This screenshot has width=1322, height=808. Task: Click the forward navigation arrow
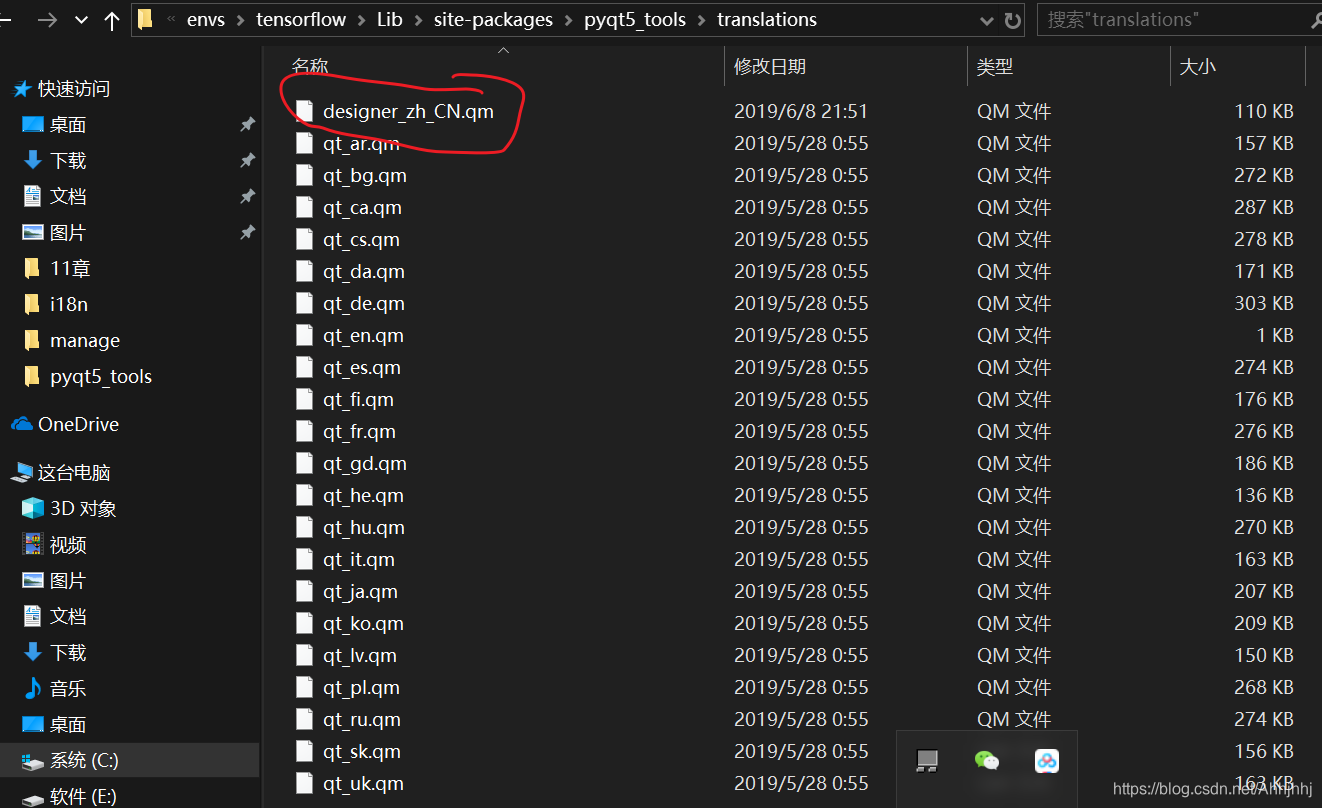tap(46, 20)
